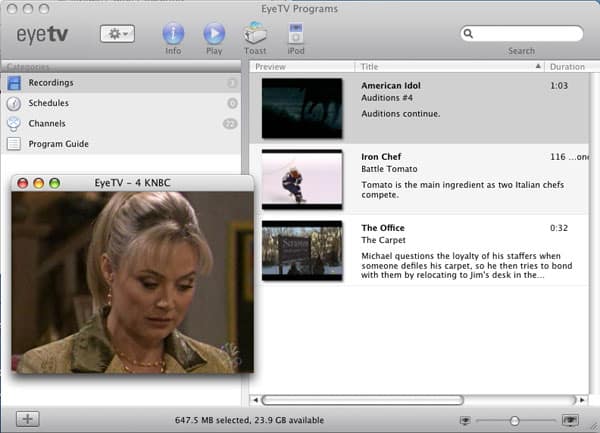Sort by Duration column header
Image resolution: width=600 pixels, height=433 pixels.
[572, 67]
